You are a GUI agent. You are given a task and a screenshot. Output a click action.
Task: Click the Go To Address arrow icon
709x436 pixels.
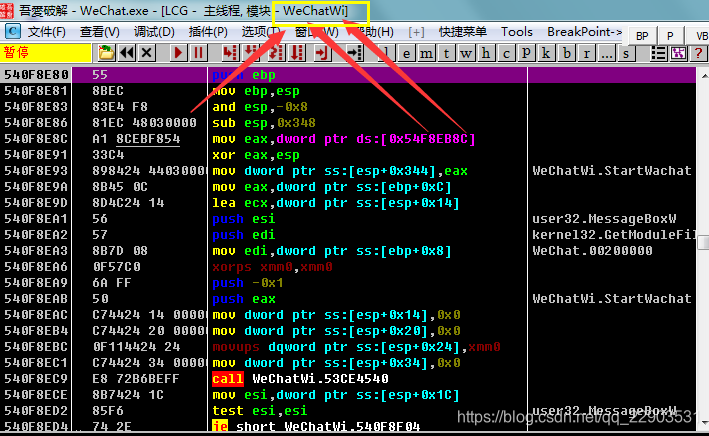[354, 53]
